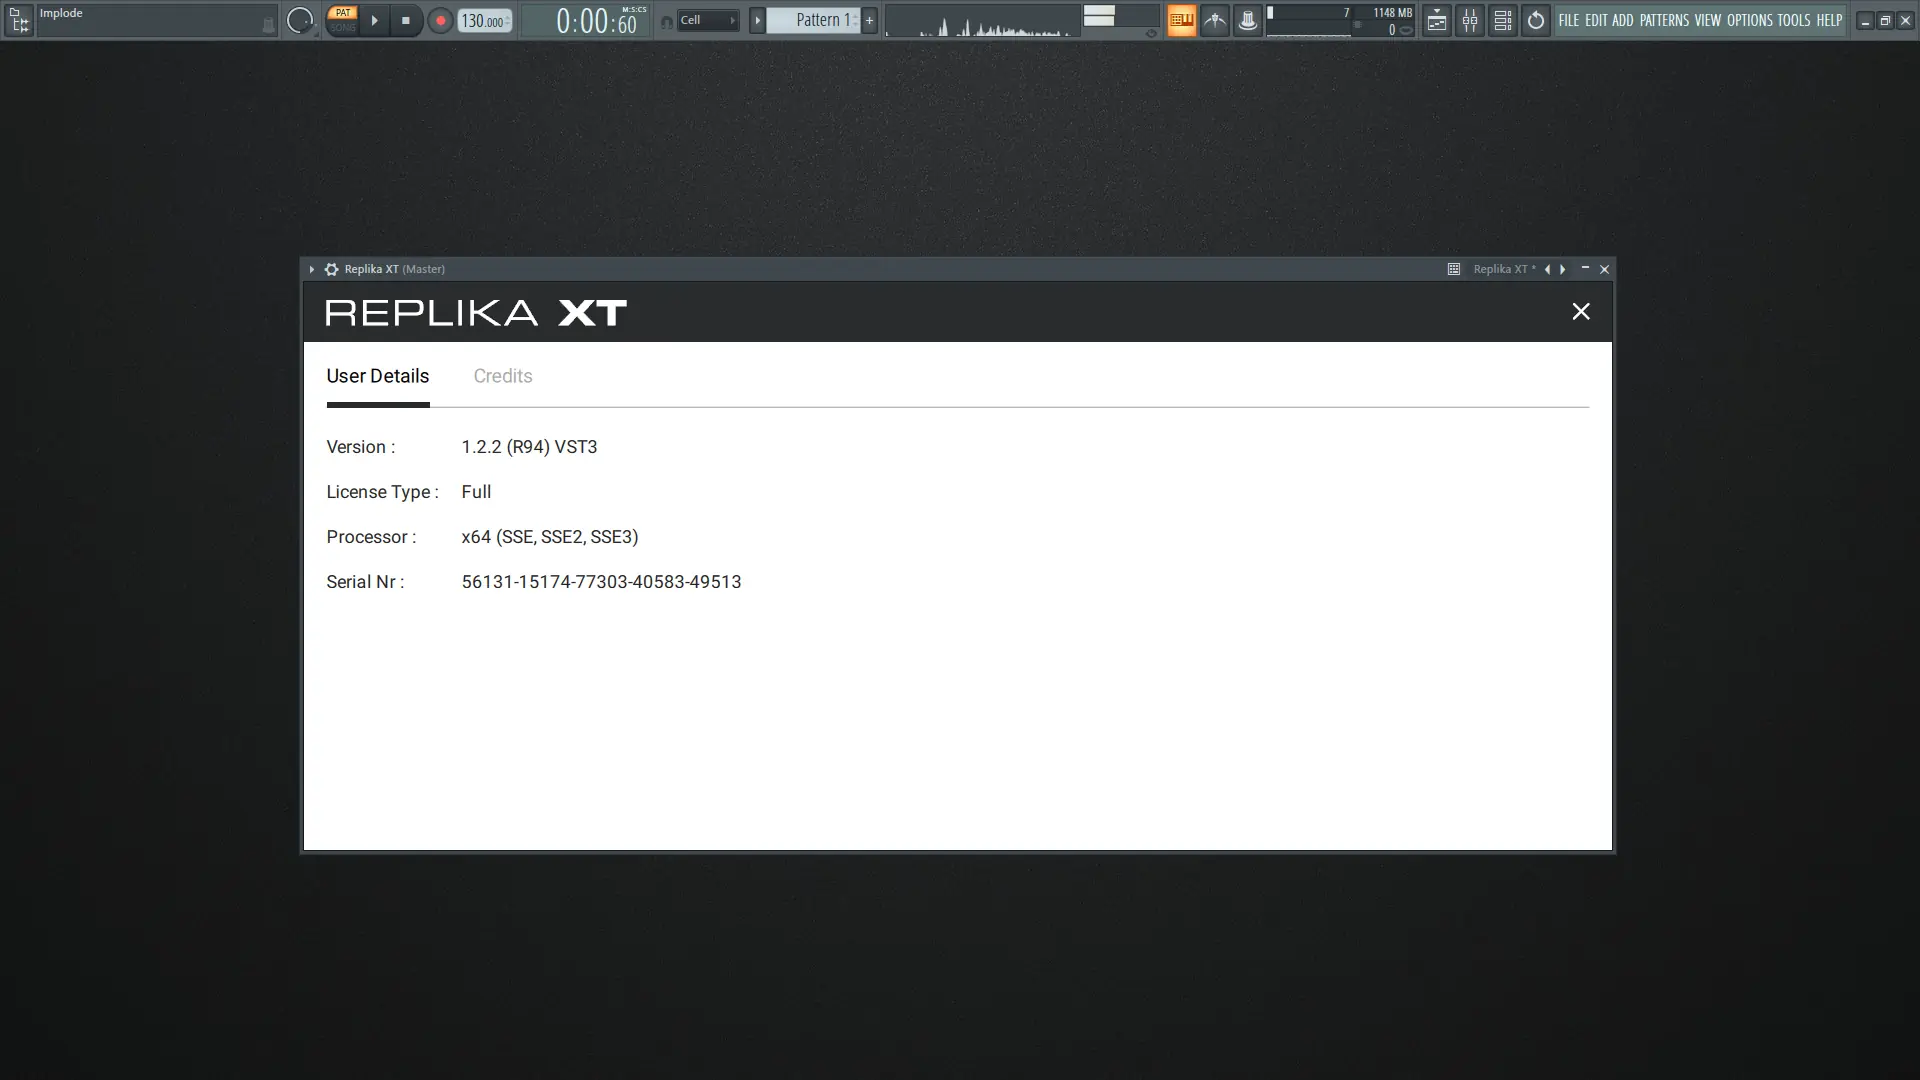Close the Replika XT about panel

tap(1580, 312)
